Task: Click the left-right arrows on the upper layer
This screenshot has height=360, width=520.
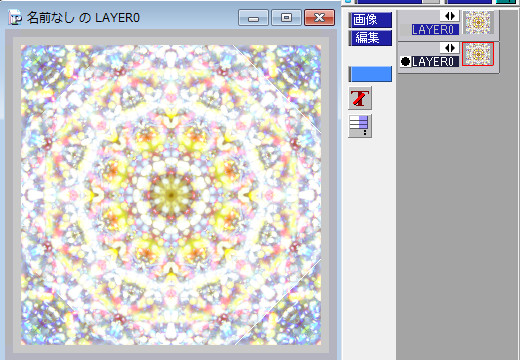Action: coord(450,16)
